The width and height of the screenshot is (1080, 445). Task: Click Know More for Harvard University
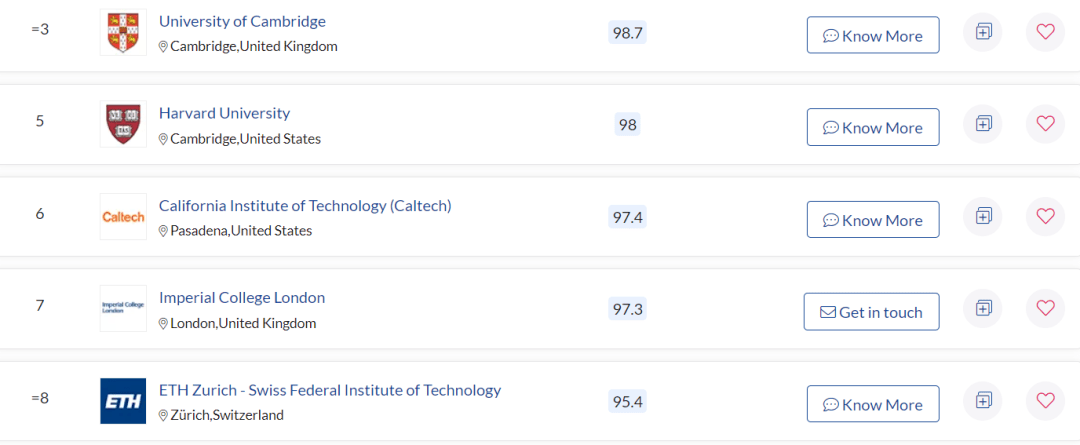click(x=873, y=127)
